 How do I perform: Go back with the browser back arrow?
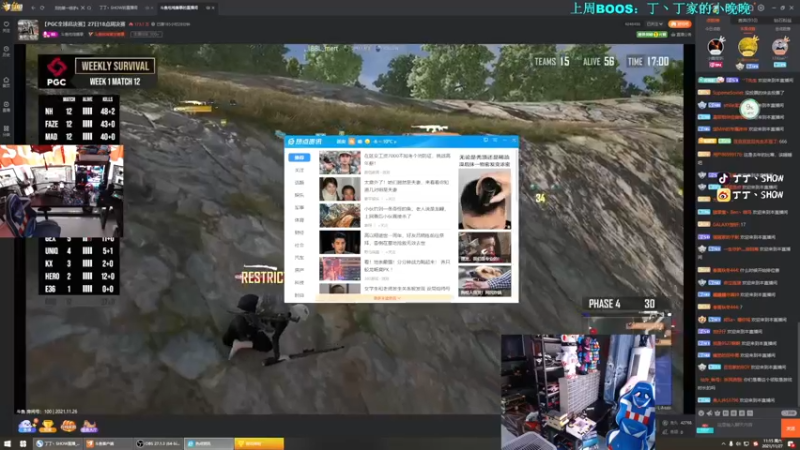point(33,8)
